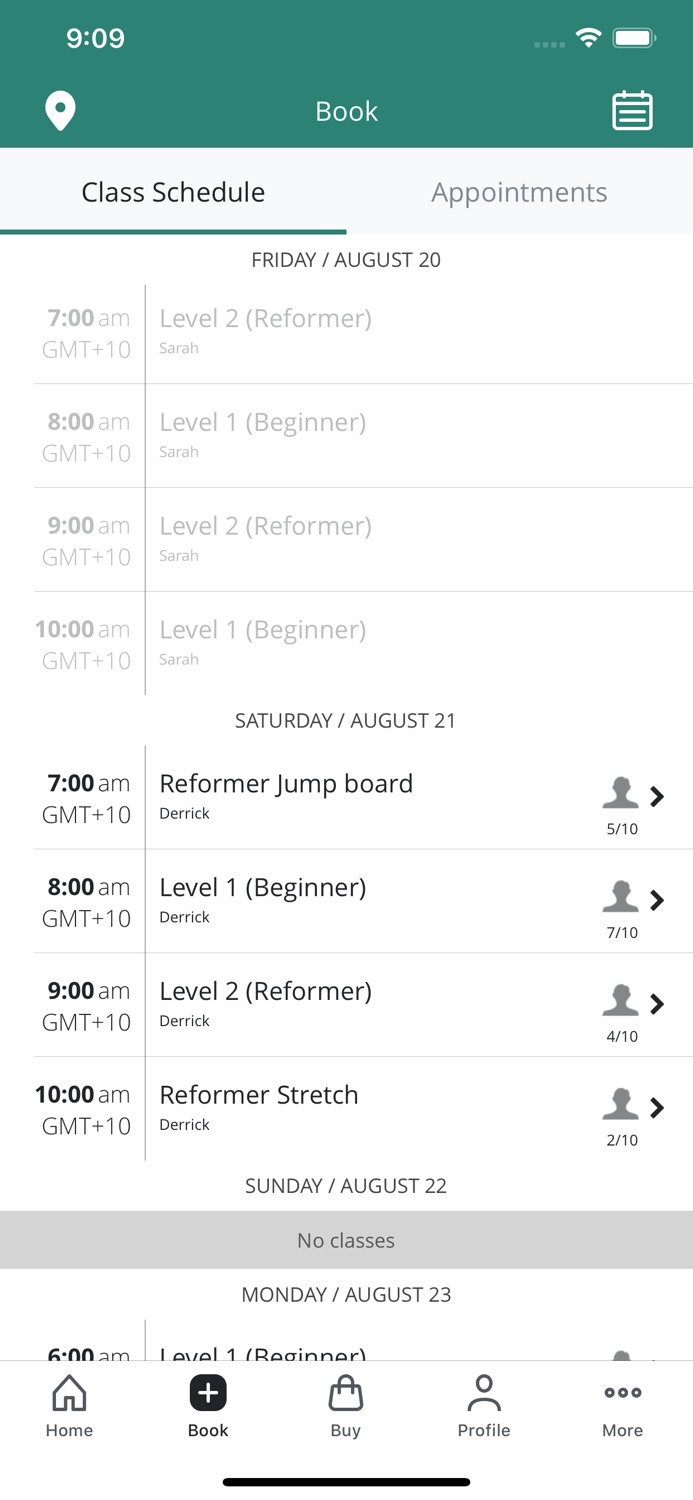
Task: Tap attendee icon for Reformer Jump board
Action: (620, 793)
